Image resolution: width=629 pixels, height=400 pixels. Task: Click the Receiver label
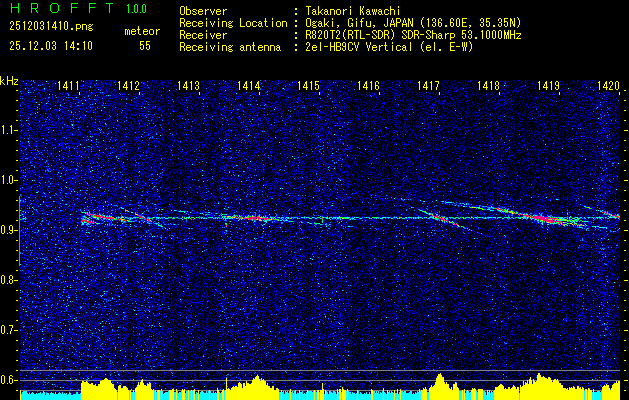tap(203, 35)
